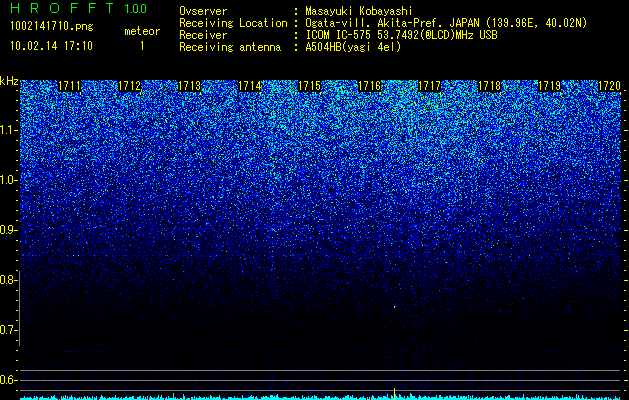Image resolution: width=629 pixels, height=400 pixels.
Task: Click the ICOM IC-575 receiver text
Action: (x=402, y=35)
